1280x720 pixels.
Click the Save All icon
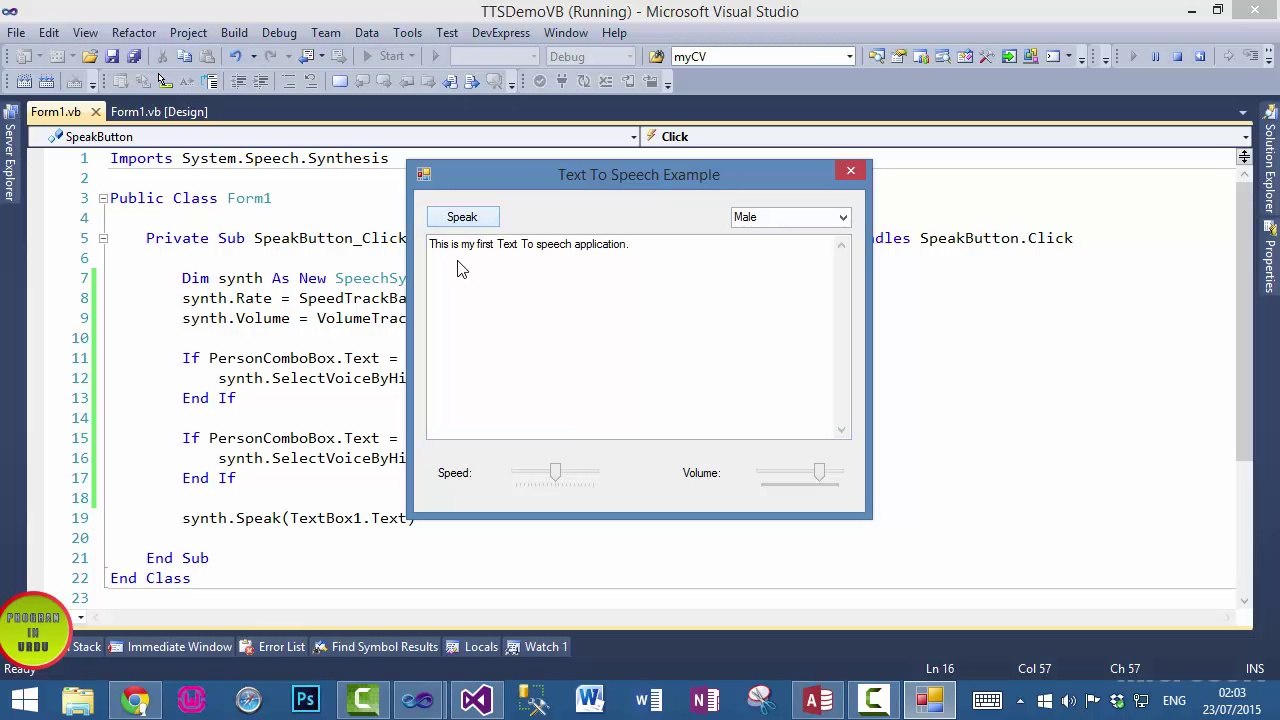point(134,56)
